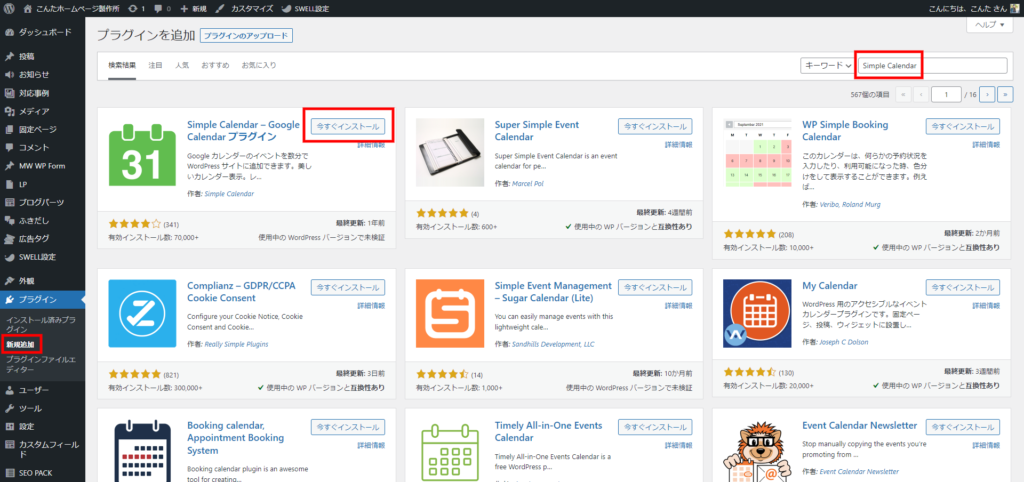Switch to the おすすめ tab
The height and width of the screenshot is (482, 1024).
[x=215, y=65]
